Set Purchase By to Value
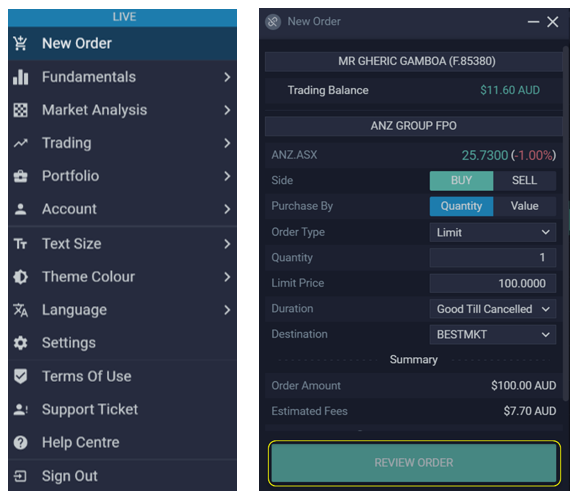This screenshot has width=578, height=499. point(524,206)
